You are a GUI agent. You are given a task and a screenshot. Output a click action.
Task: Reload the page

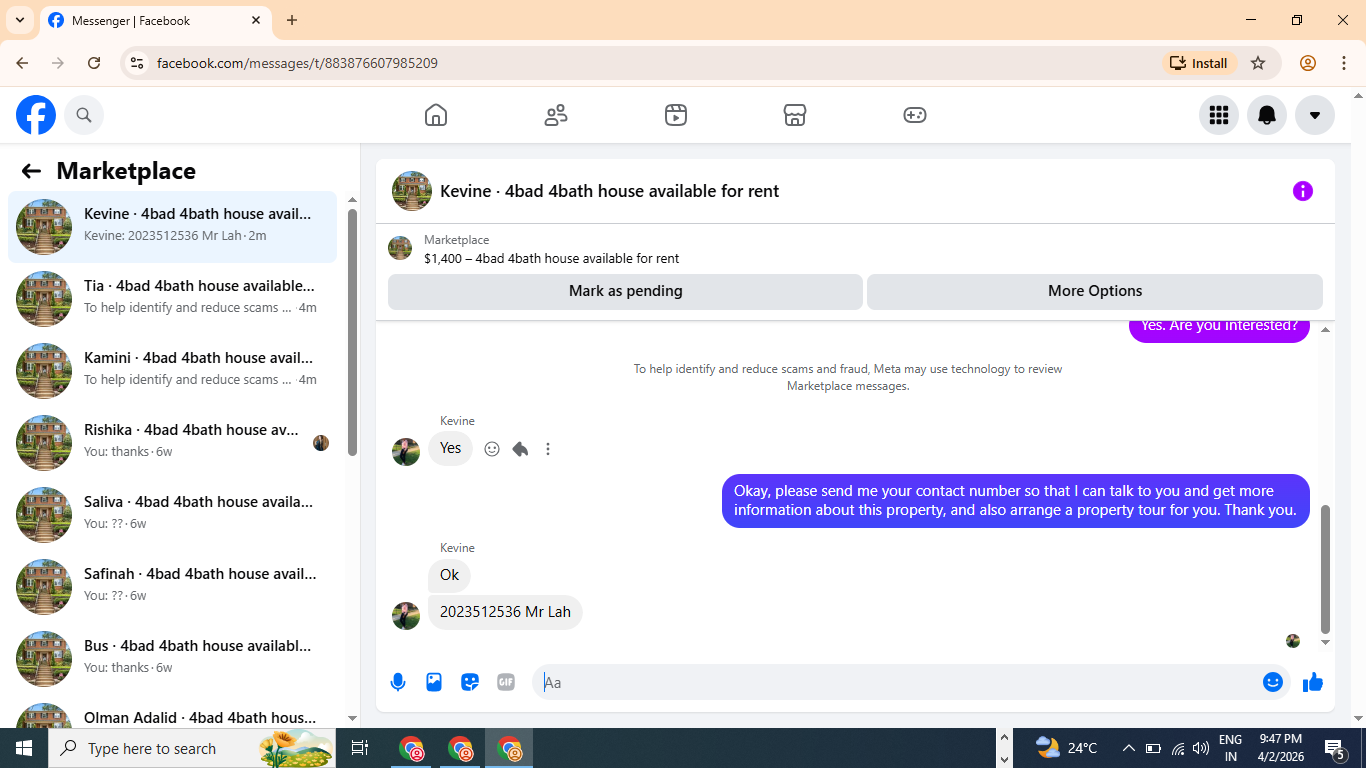pos(94,63)
